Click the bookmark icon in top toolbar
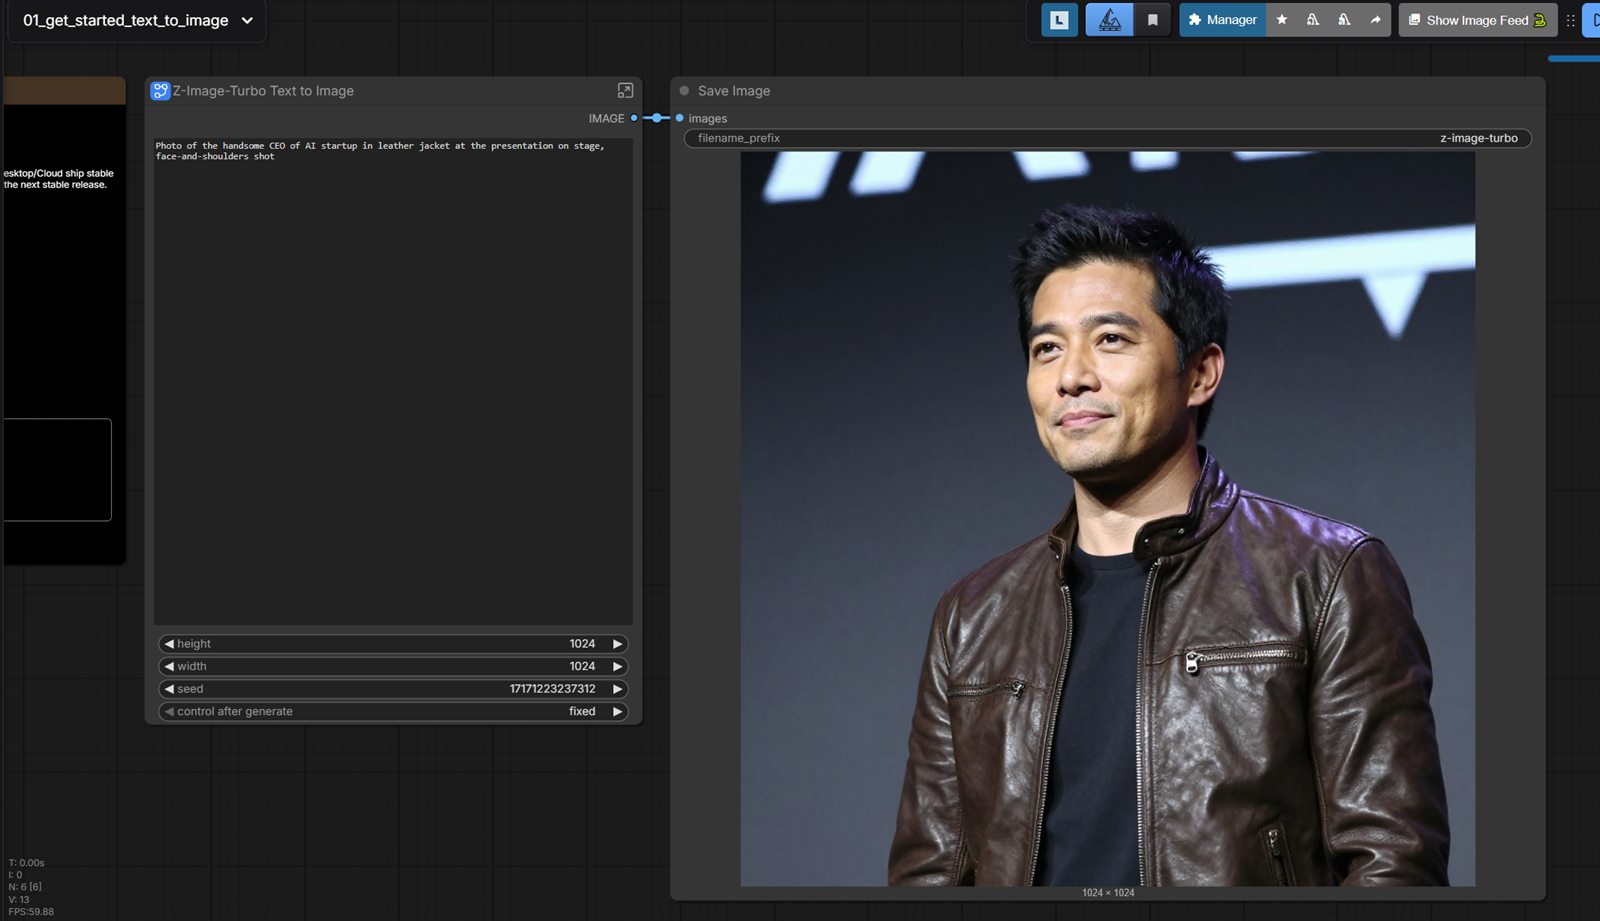Screen dimensions: 1600x921 pyautogui.click(x=1152, y=20)
